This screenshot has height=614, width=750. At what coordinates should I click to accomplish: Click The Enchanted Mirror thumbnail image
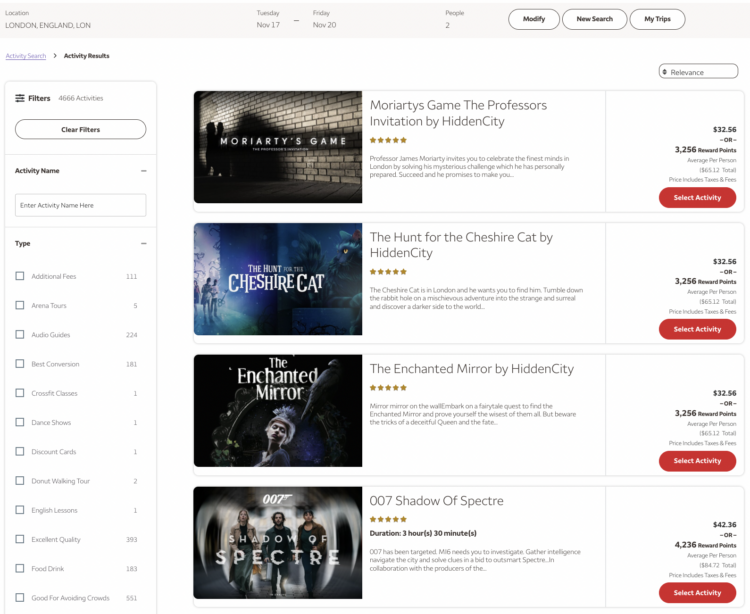278,410
